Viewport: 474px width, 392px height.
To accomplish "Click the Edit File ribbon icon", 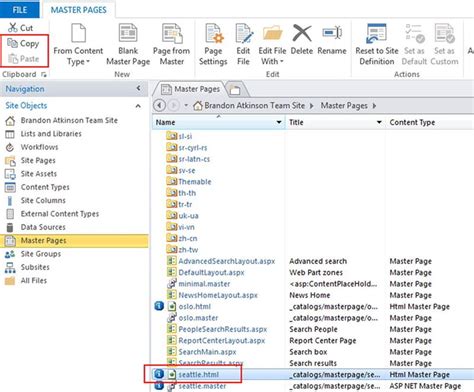I will pyautogui.click(x=244, y=33).
